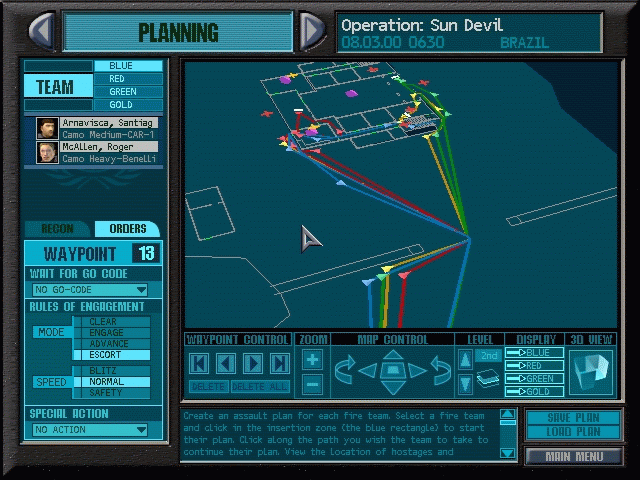The image size is (640, 480).
Task: Open the NO GO-CODE dropdown
Action: (x=90, y=290)
